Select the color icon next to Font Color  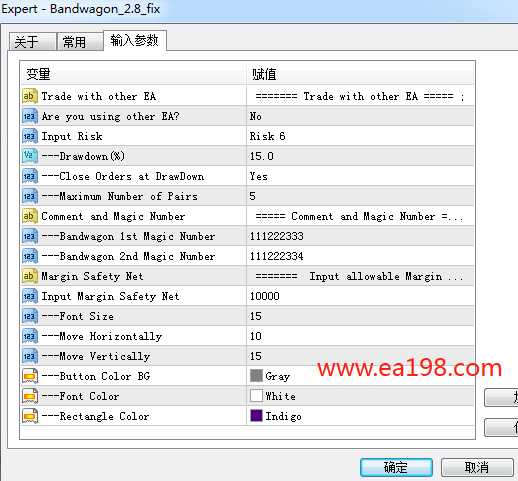(x=29, y=396)
